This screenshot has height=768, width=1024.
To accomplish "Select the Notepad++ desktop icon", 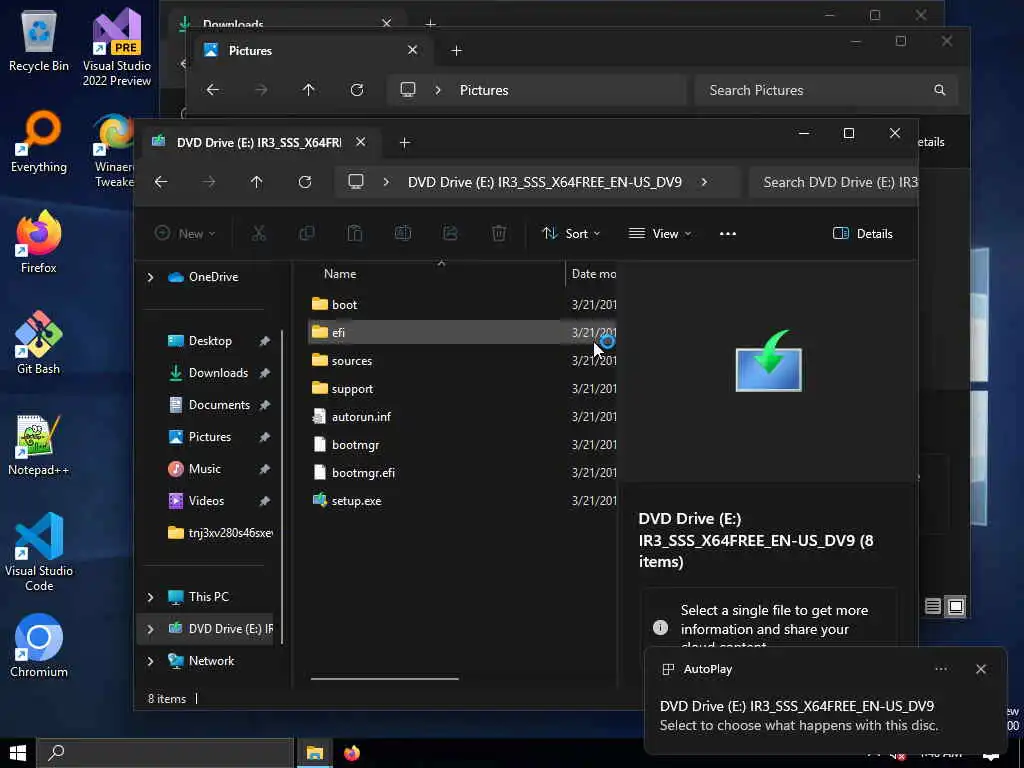I will 39,445.
